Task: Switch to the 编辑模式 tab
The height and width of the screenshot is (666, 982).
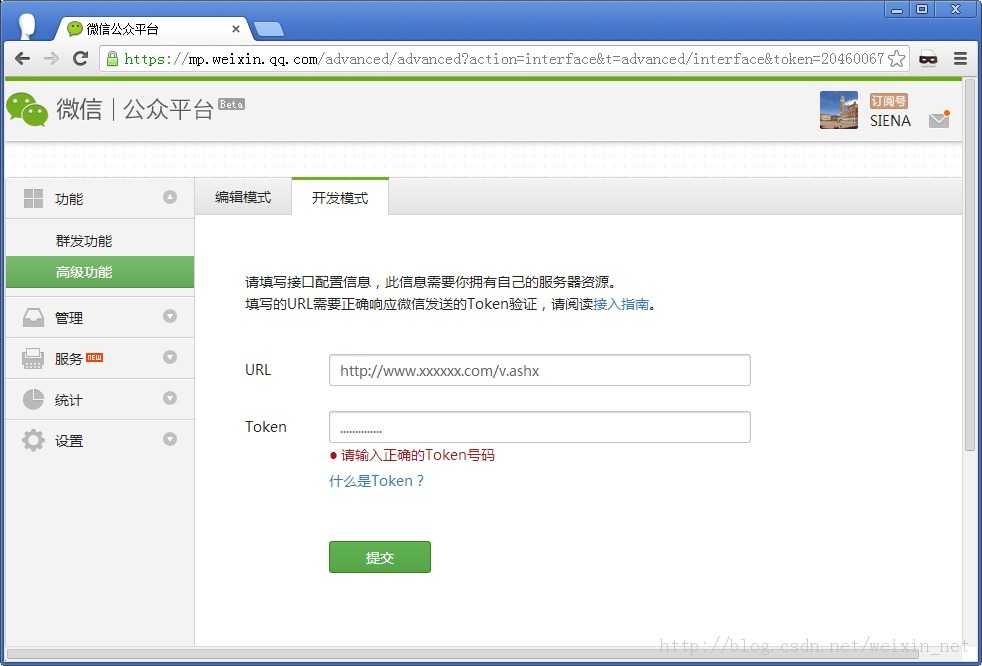Action: [243, 197]
